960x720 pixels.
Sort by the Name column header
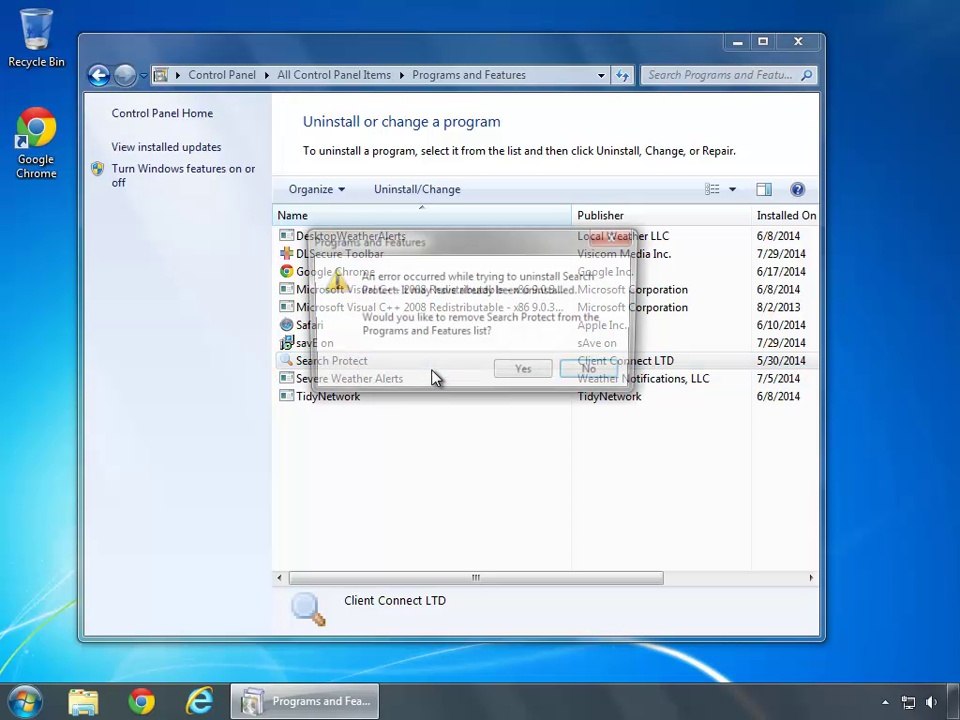[422, 215]
